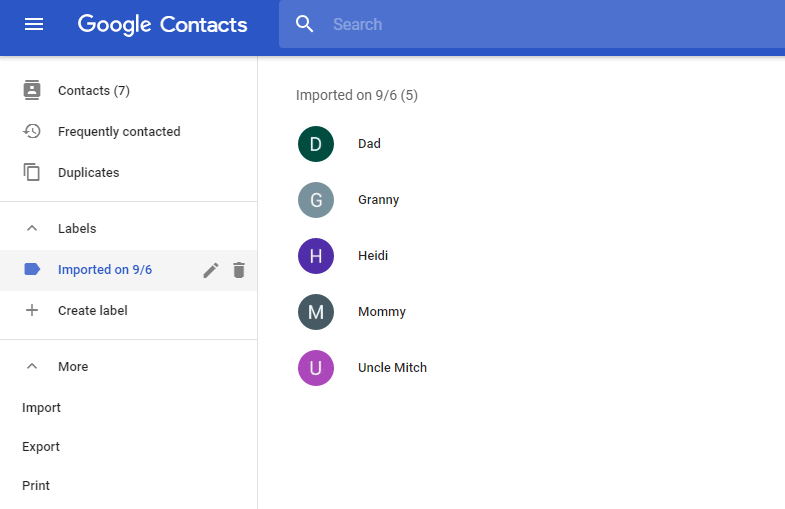Click Mommy's dark M avatar
This screenshot has width=785, height=509.
pyautogui.click(x=316, y=312)
